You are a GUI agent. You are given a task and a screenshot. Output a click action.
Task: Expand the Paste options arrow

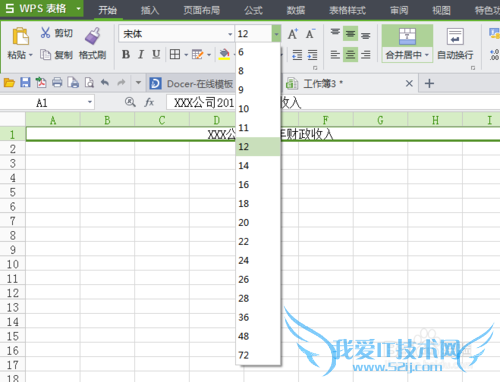point(31,55)
